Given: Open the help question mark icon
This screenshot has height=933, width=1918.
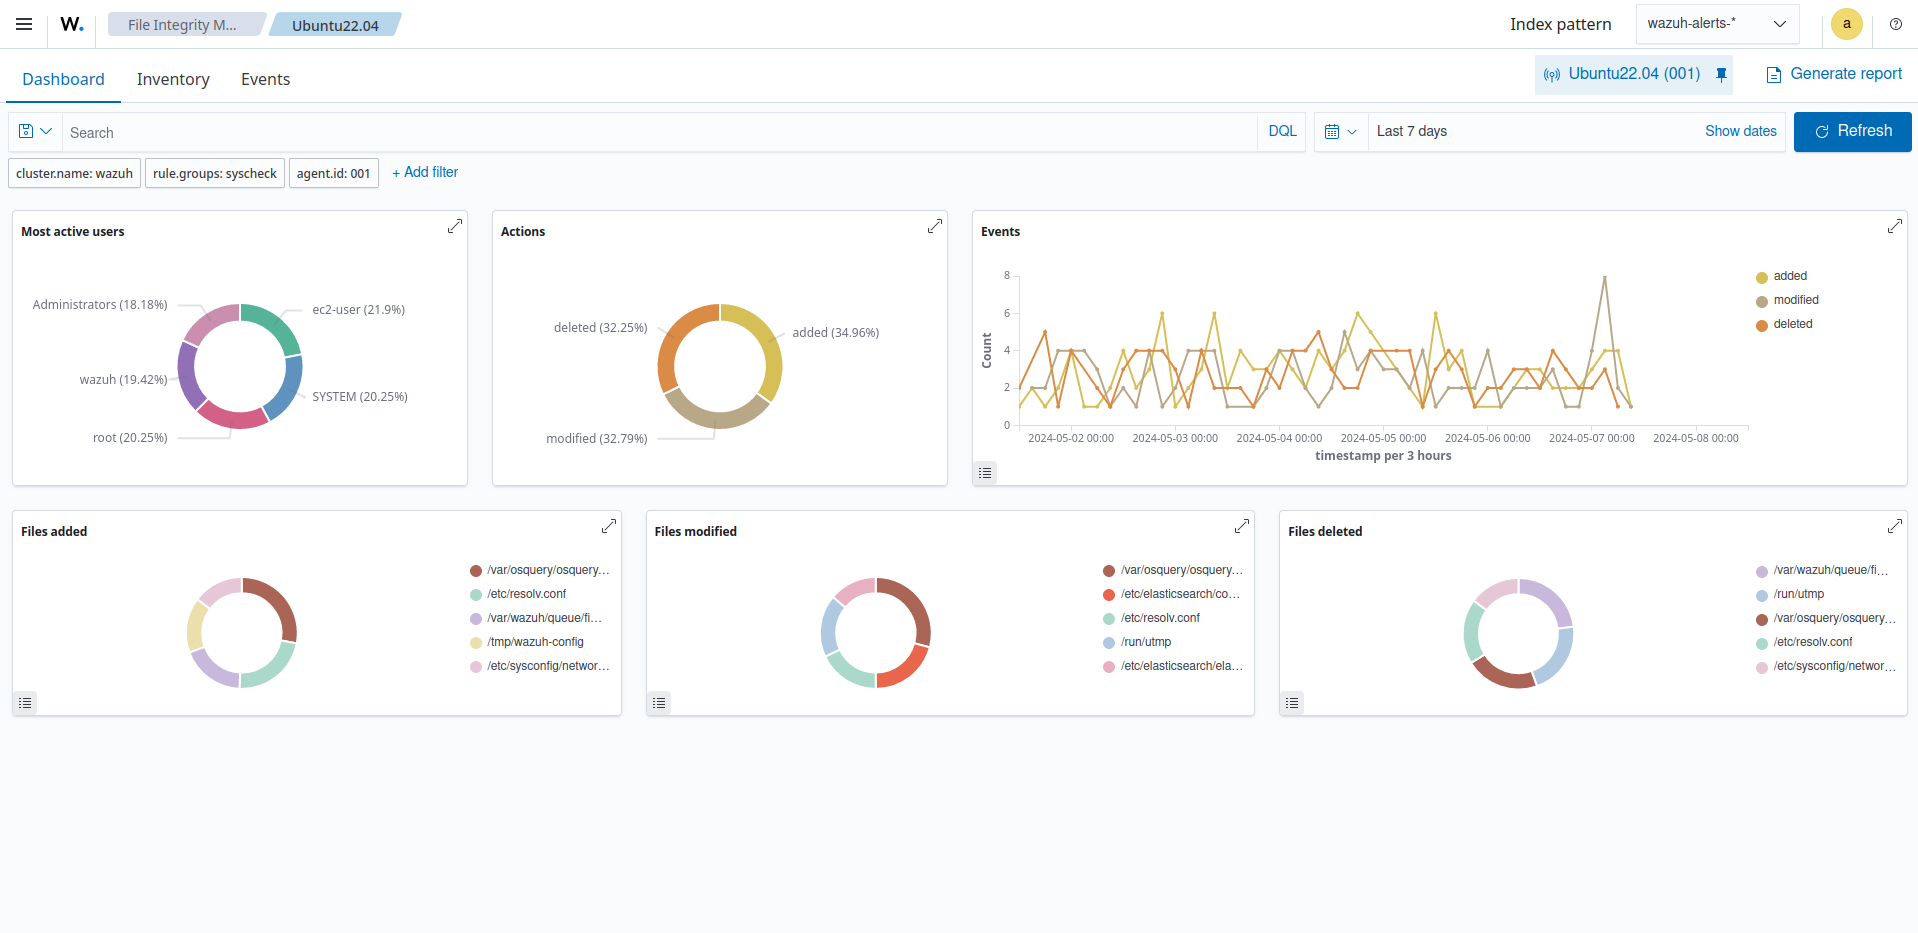Looking at the screenshot, I should 1895,24.
